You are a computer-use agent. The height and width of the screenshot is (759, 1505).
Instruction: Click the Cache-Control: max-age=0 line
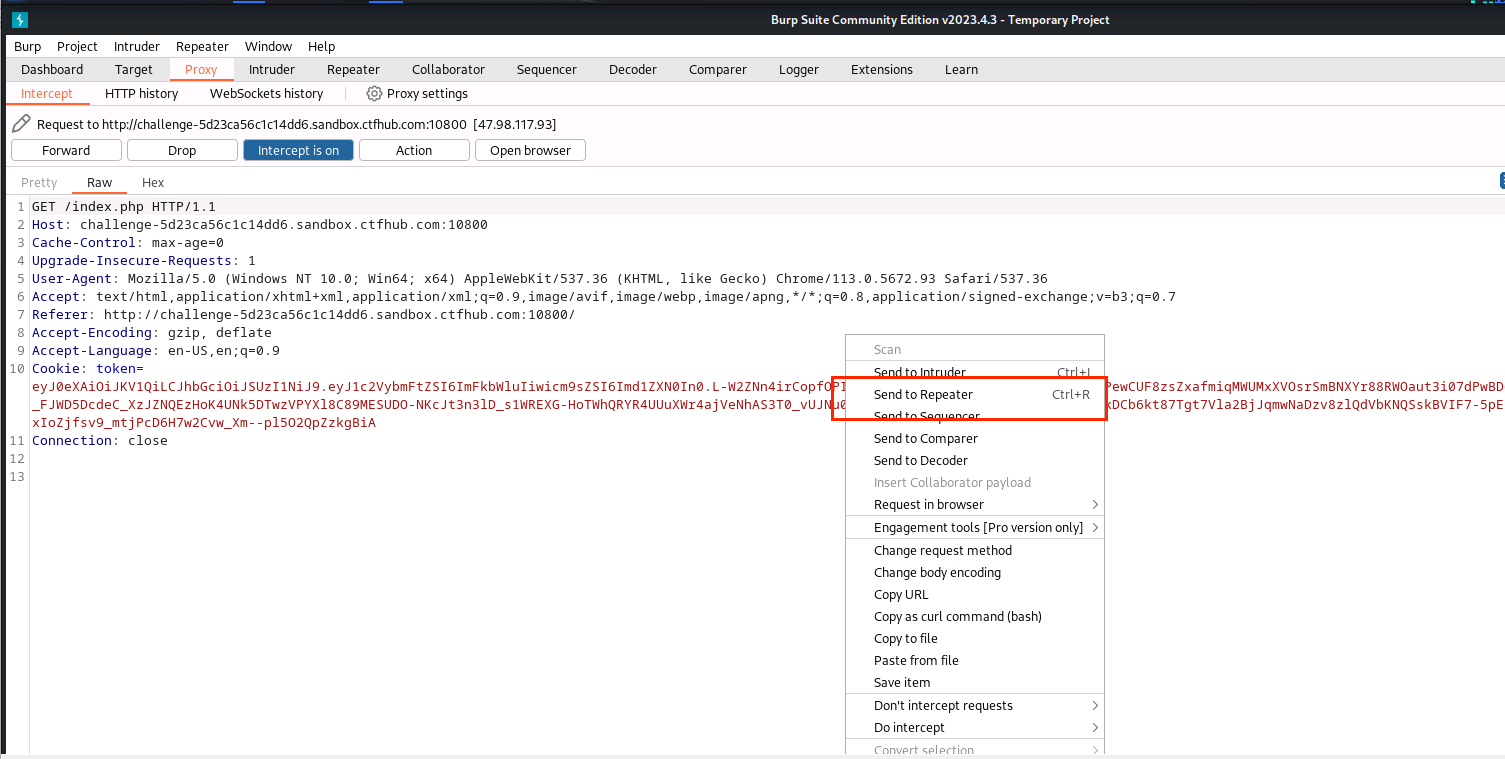(128, 243)
